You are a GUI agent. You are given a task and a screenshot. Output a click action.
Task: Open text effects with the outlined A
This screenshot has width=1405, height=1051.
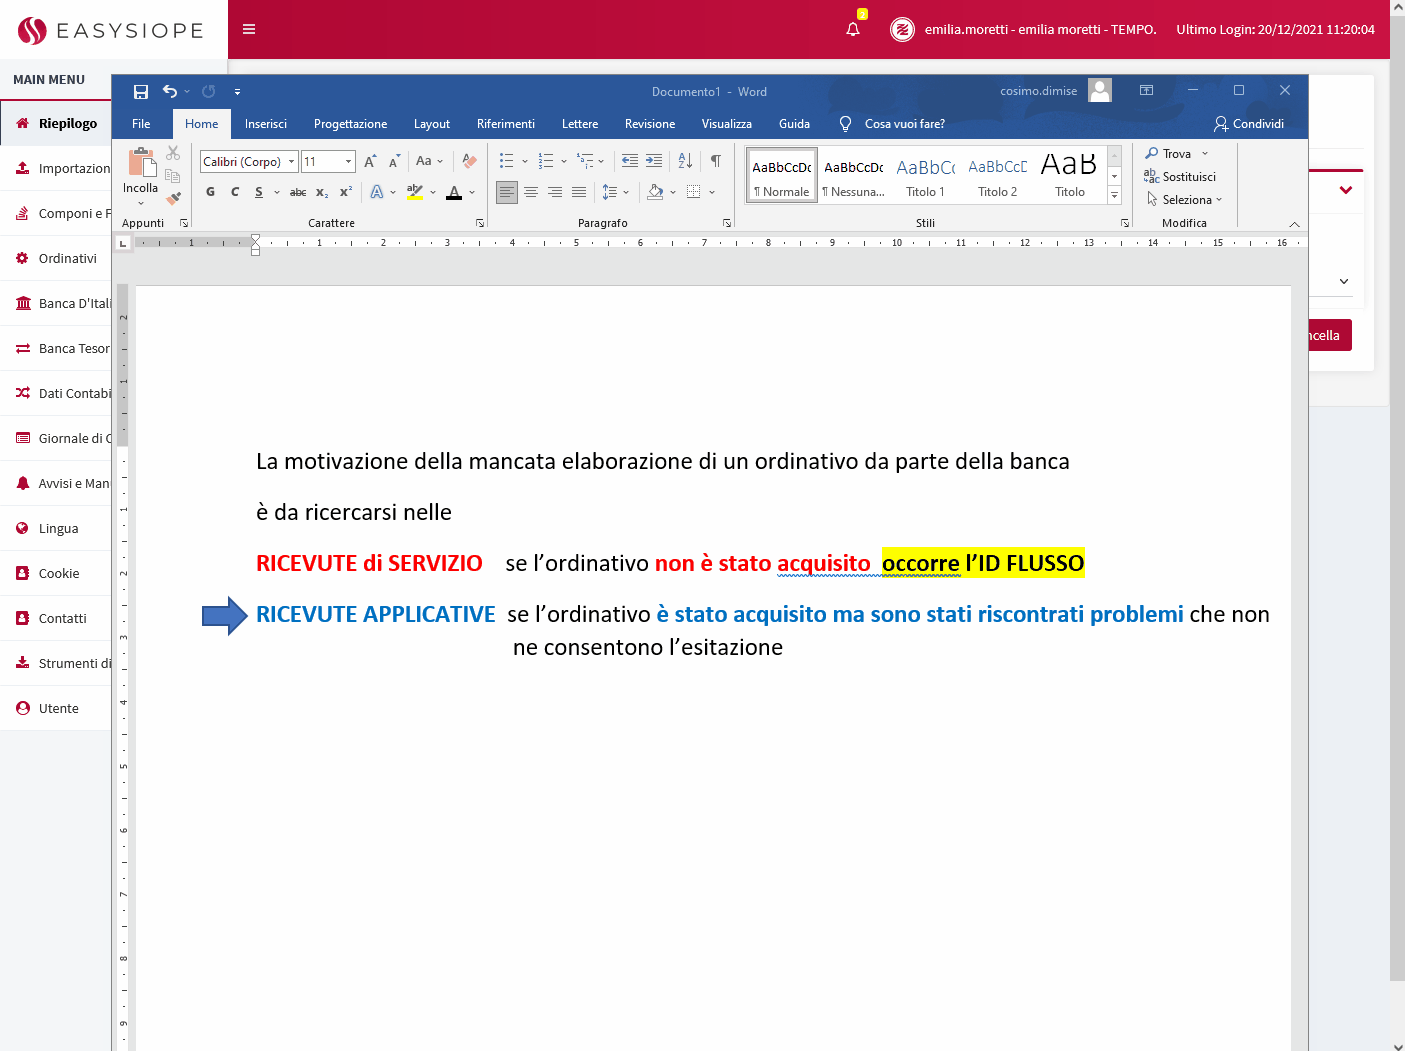pyautogui.click(x=377, y=192)
